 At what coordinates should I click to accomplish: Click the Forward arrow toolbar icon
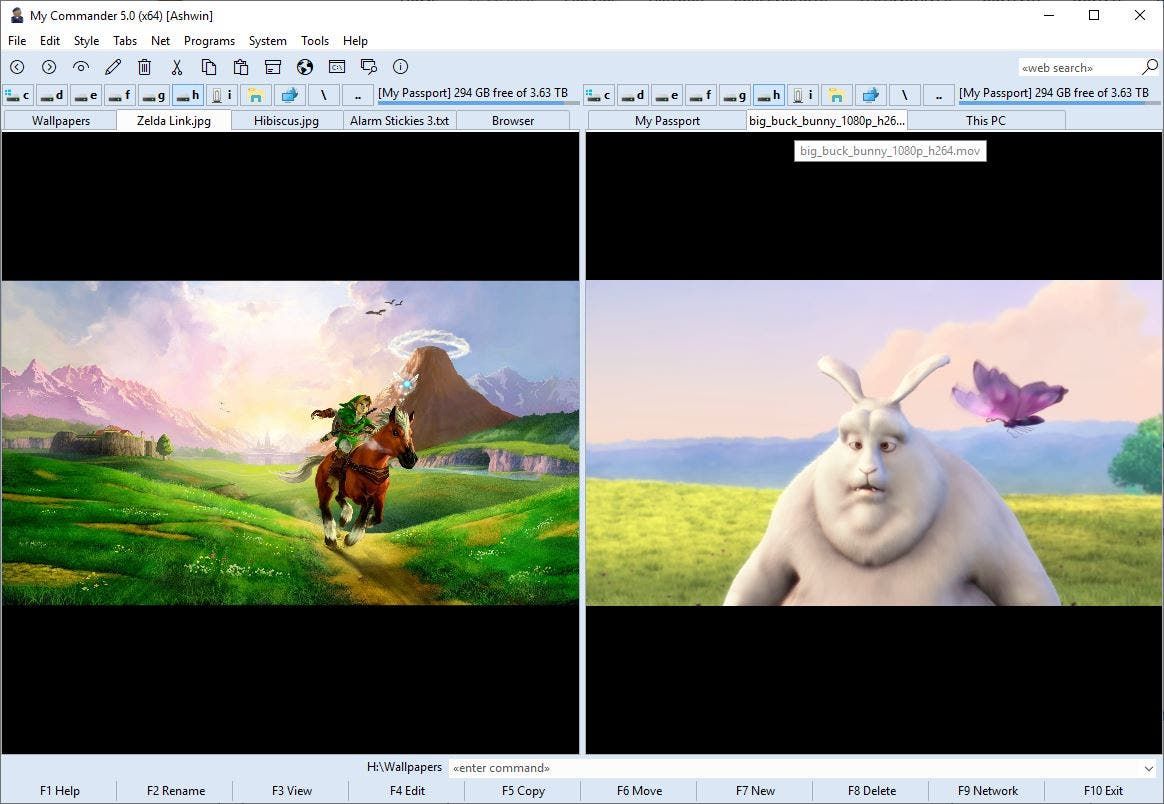click(49, 67)
